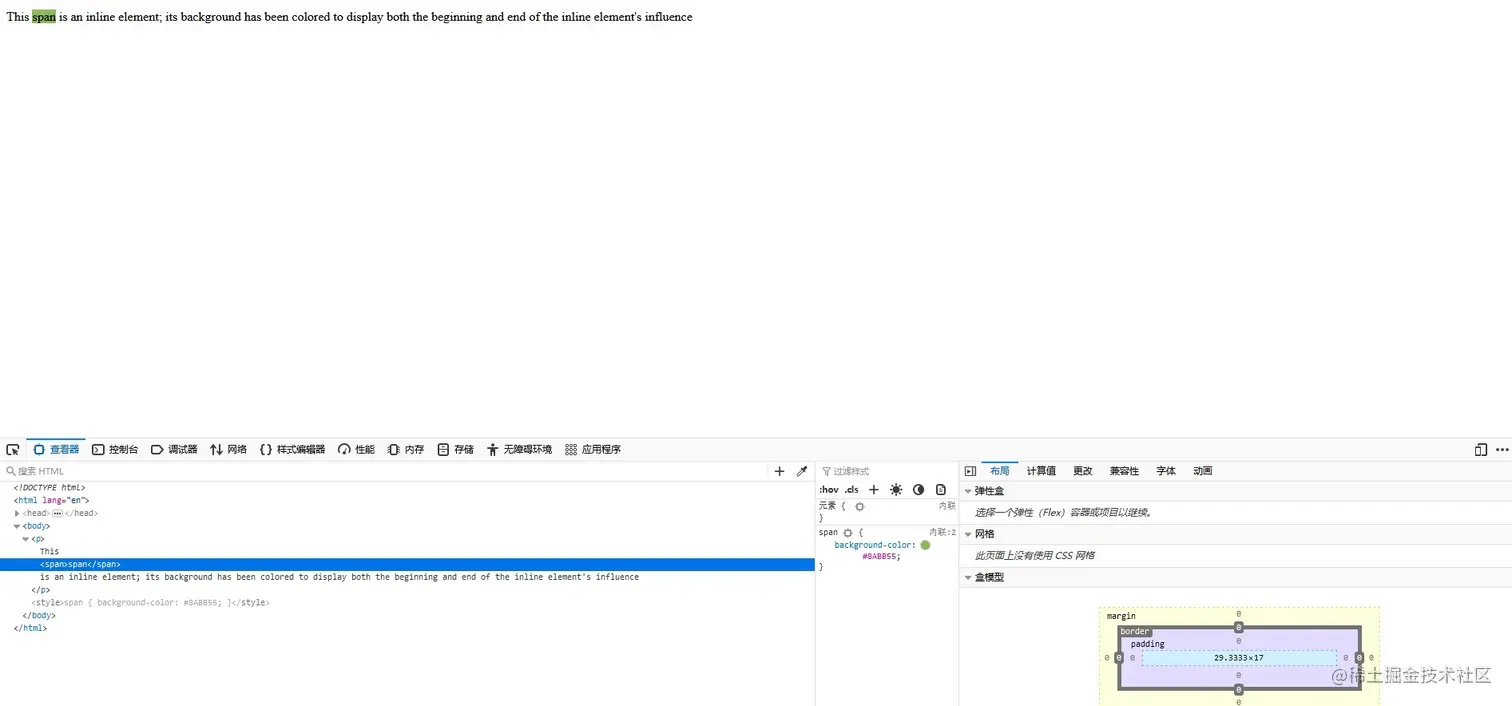Image resolution: width=1512 pixels, height=706 pixels.
Task: Switch to the 内存 Memory tab
Action: (x=406, y=450)
